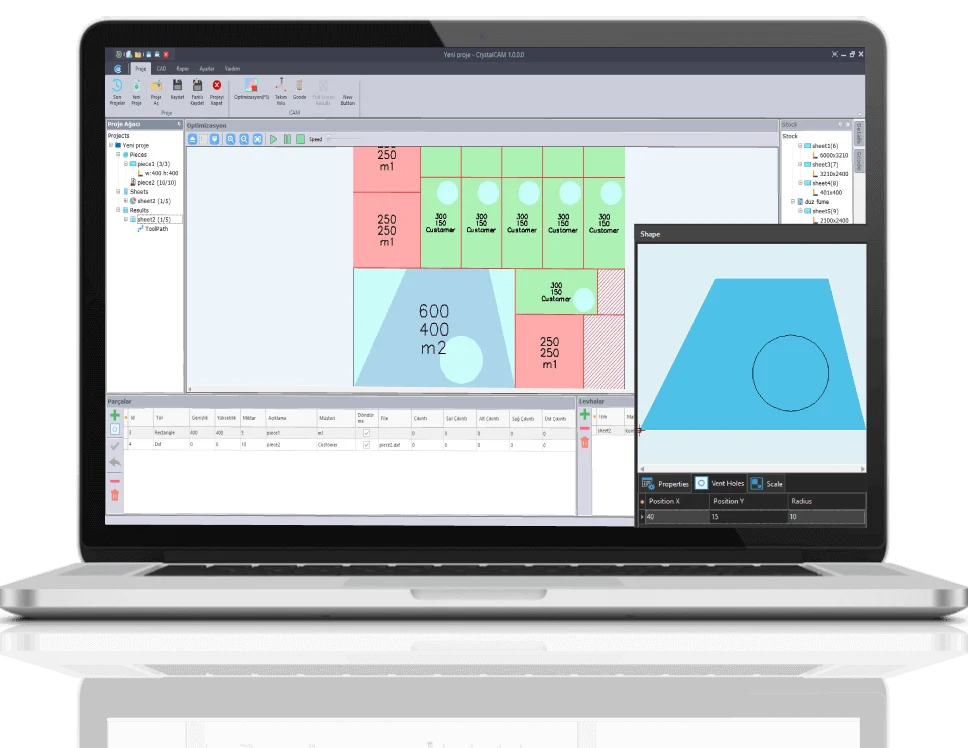This screenshot has width=968, height=748.
Task: Collapse the Results tree node
Action: [x=117, y=210]
